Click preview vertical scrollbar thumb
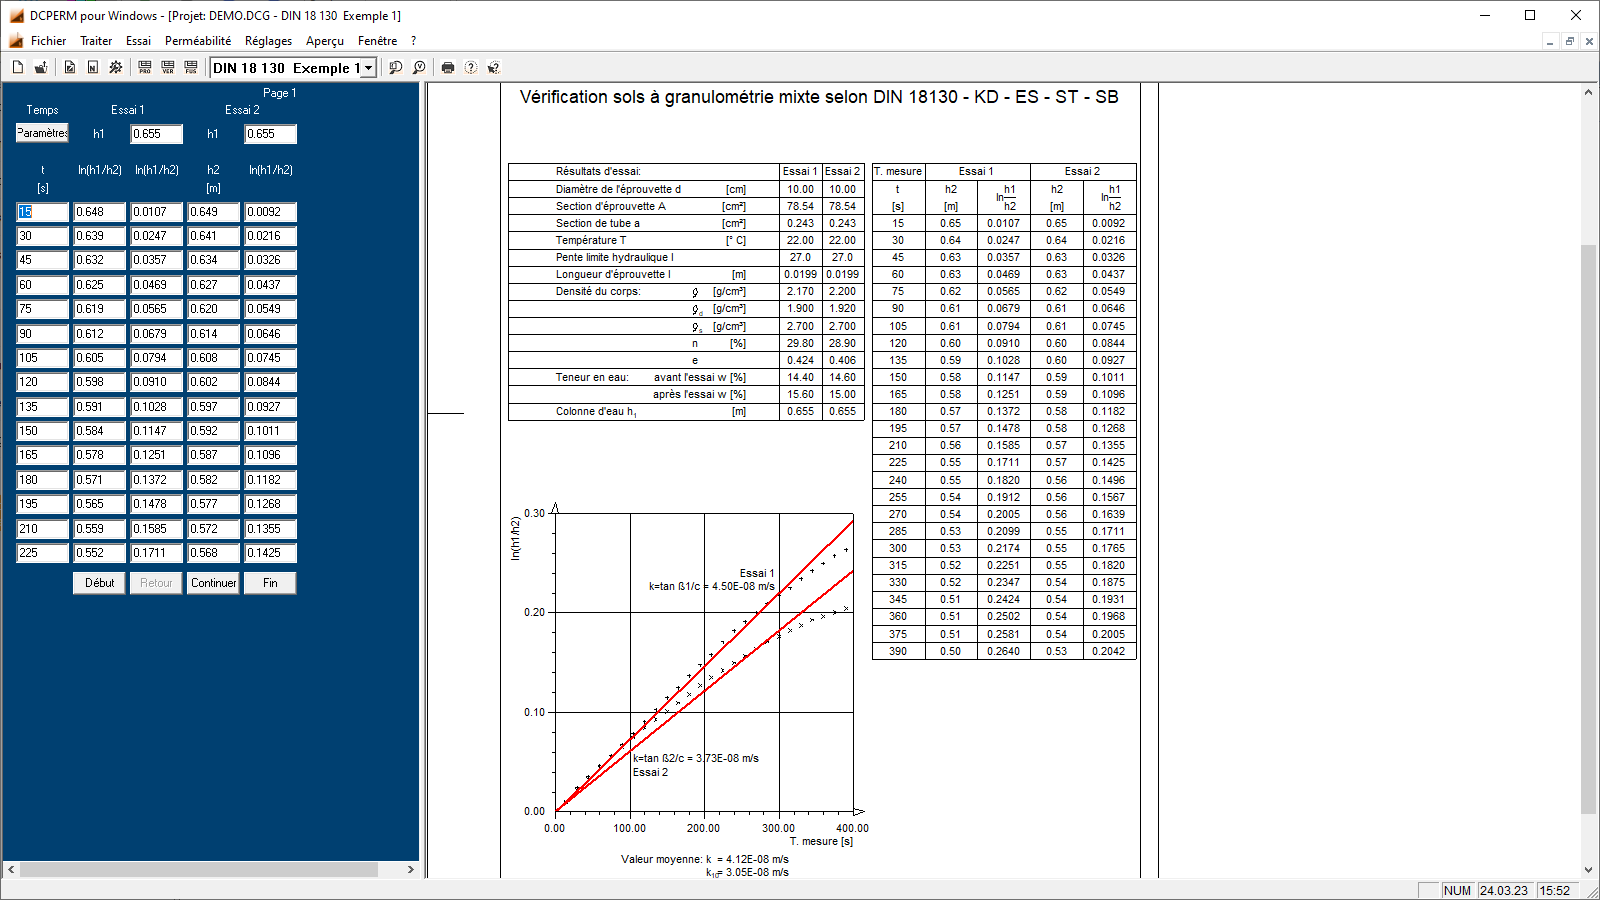Screen dimensions: 1600x900 click(x=1588, y=528)
